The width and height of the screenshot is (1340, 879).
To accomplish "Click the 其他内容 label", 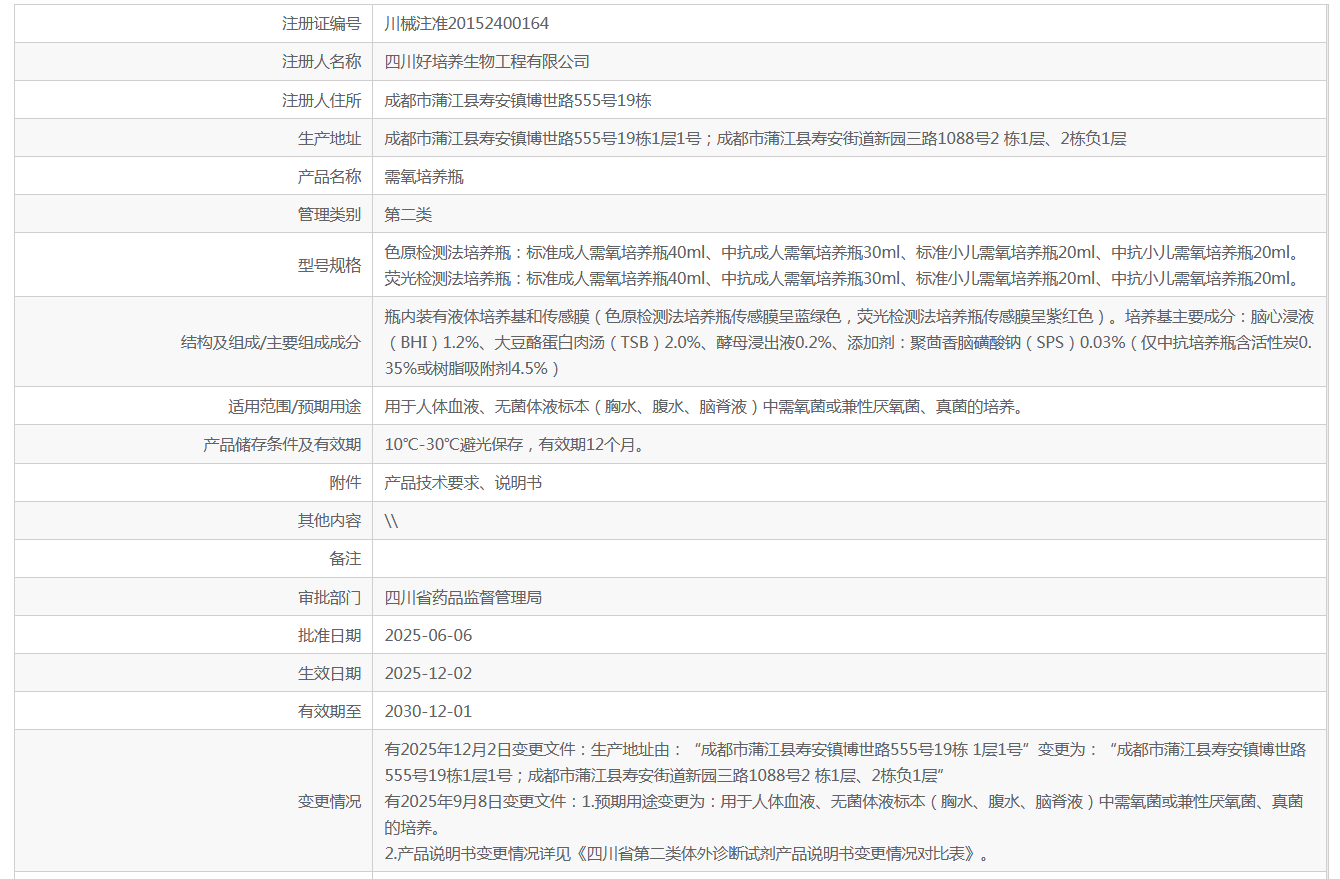I will pos(329,520).
